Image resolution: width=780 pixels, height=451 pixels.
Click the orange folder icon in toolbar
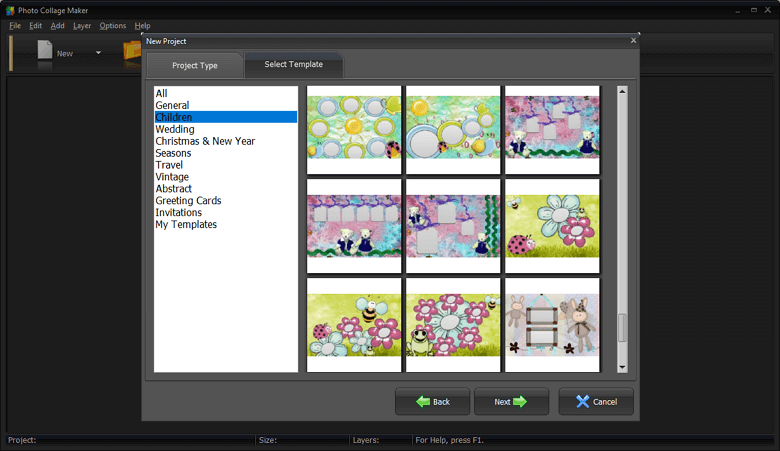[132, 50]
